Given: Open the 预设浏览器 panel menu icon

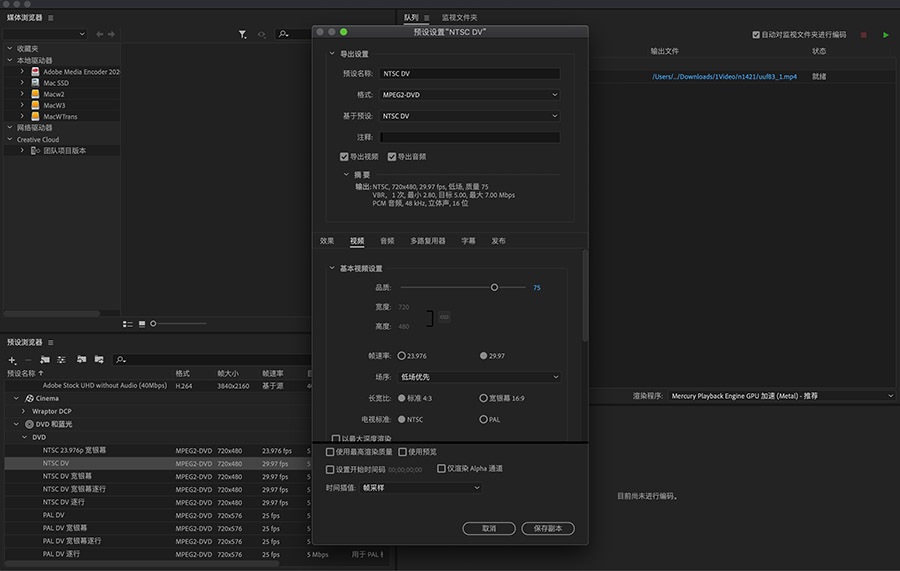Looking at the screenshot, I should click(51, 343).
